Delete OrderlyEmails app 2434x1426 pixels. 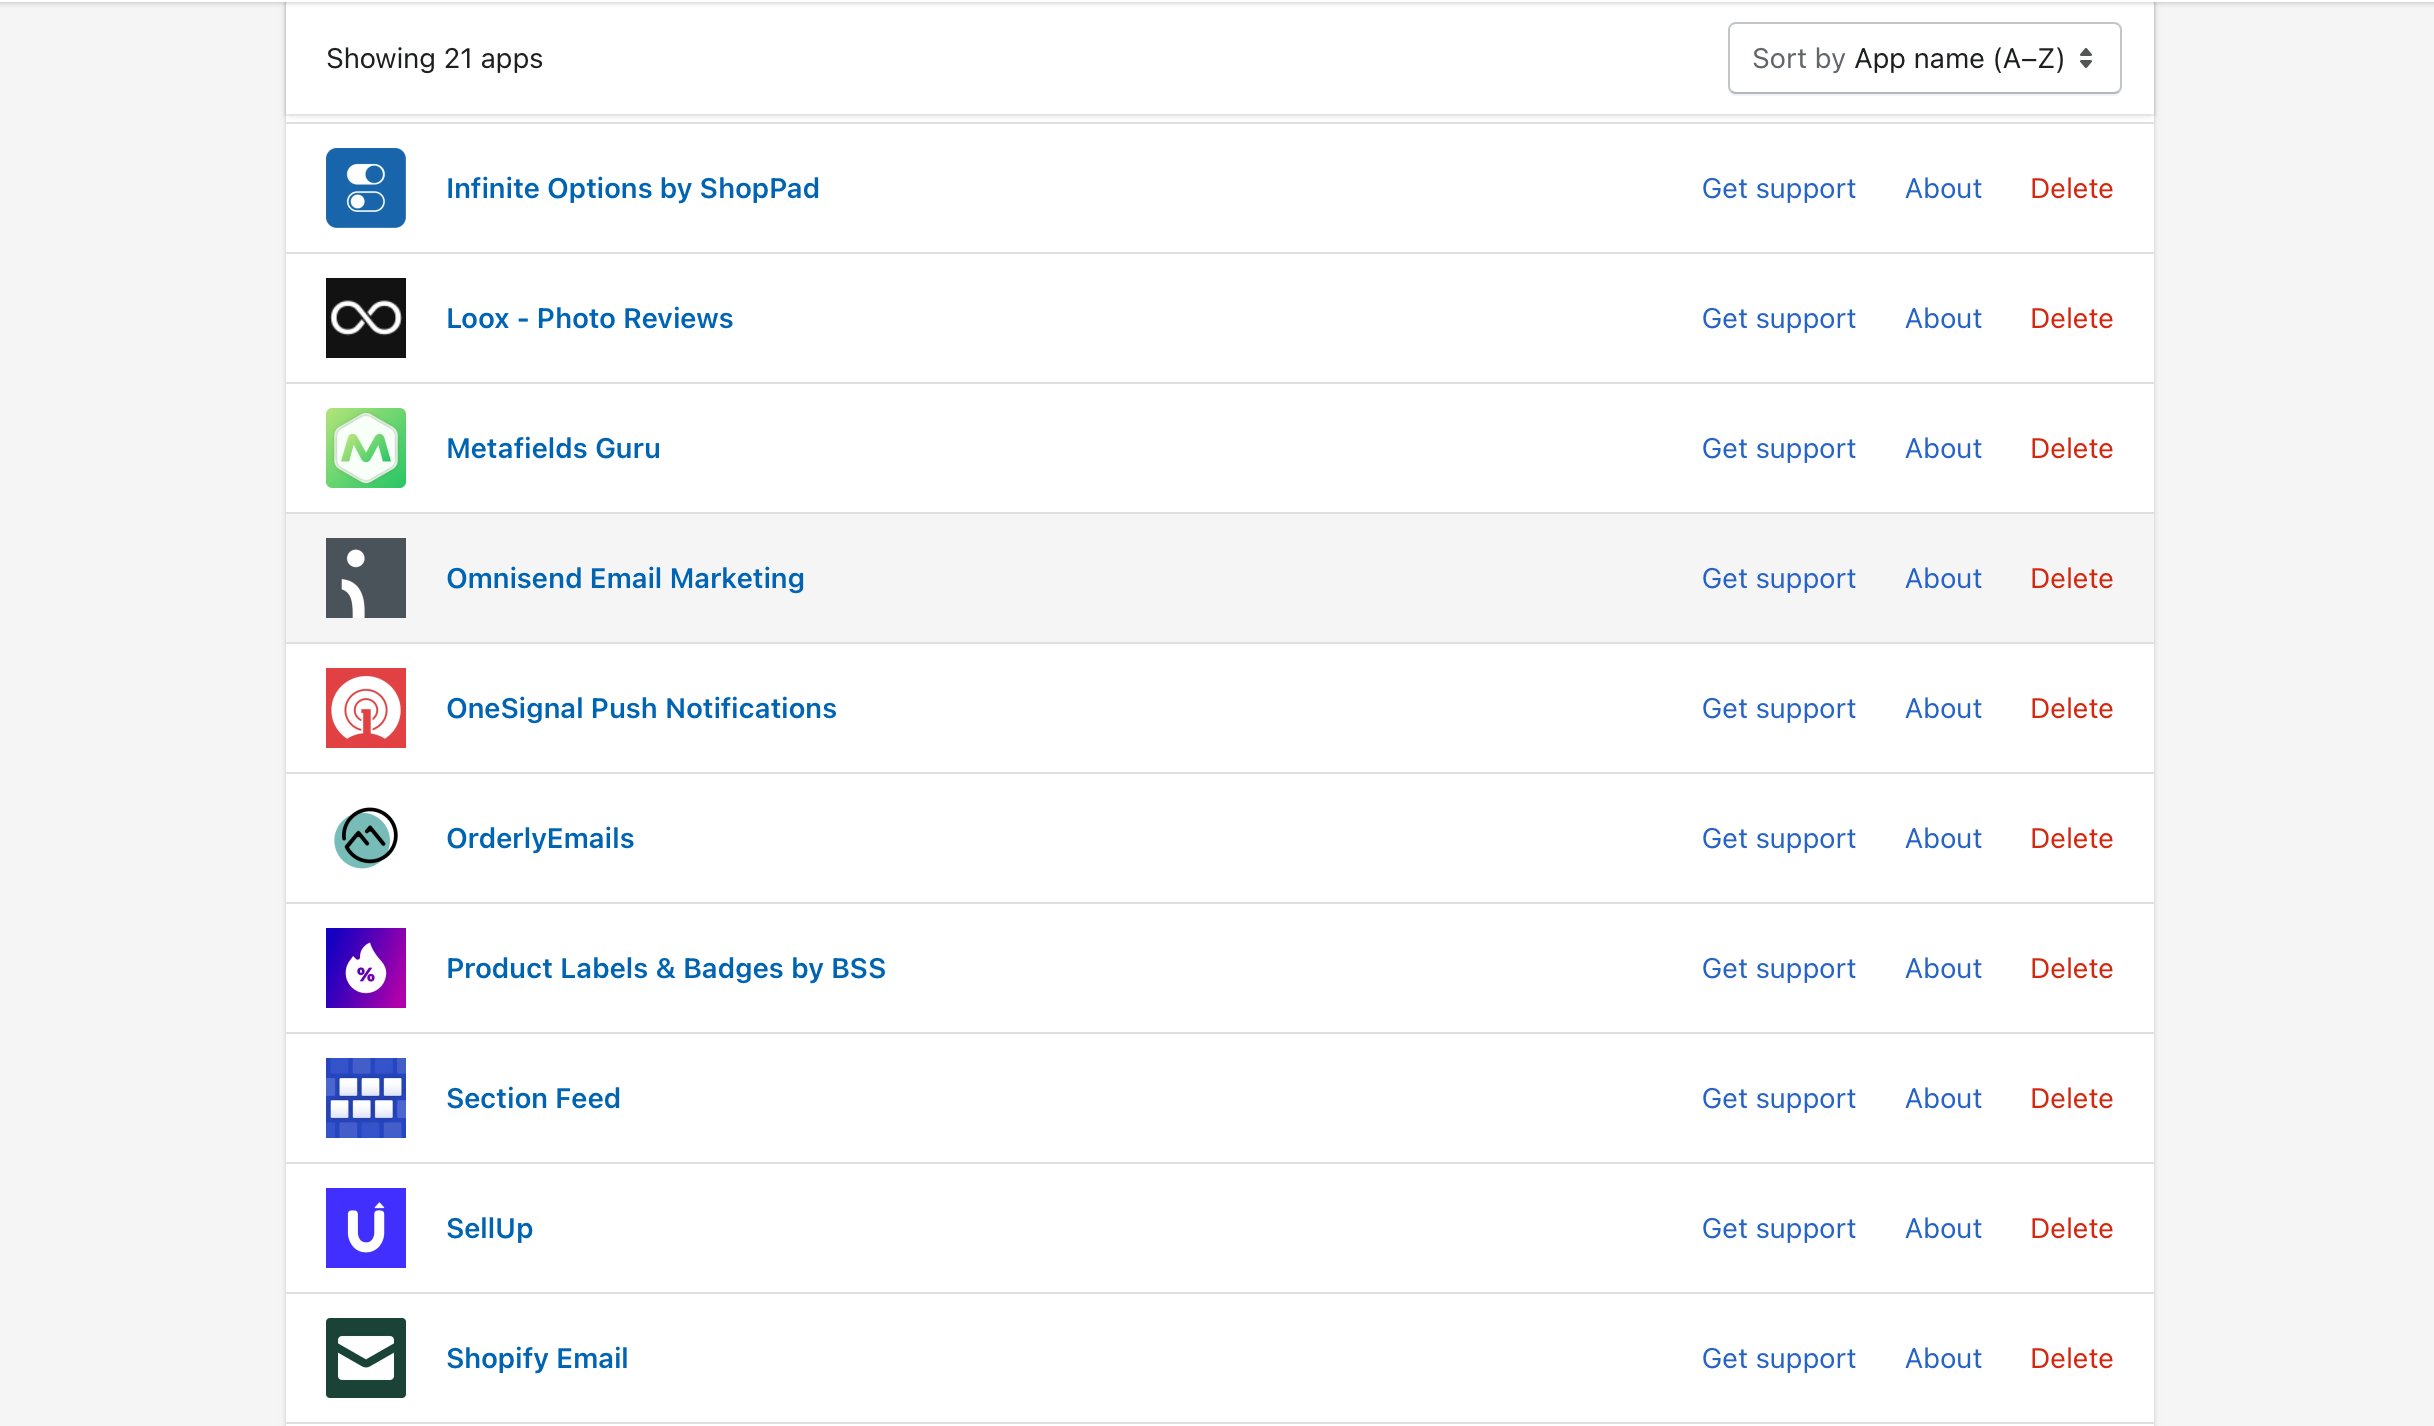[2071, 838]
